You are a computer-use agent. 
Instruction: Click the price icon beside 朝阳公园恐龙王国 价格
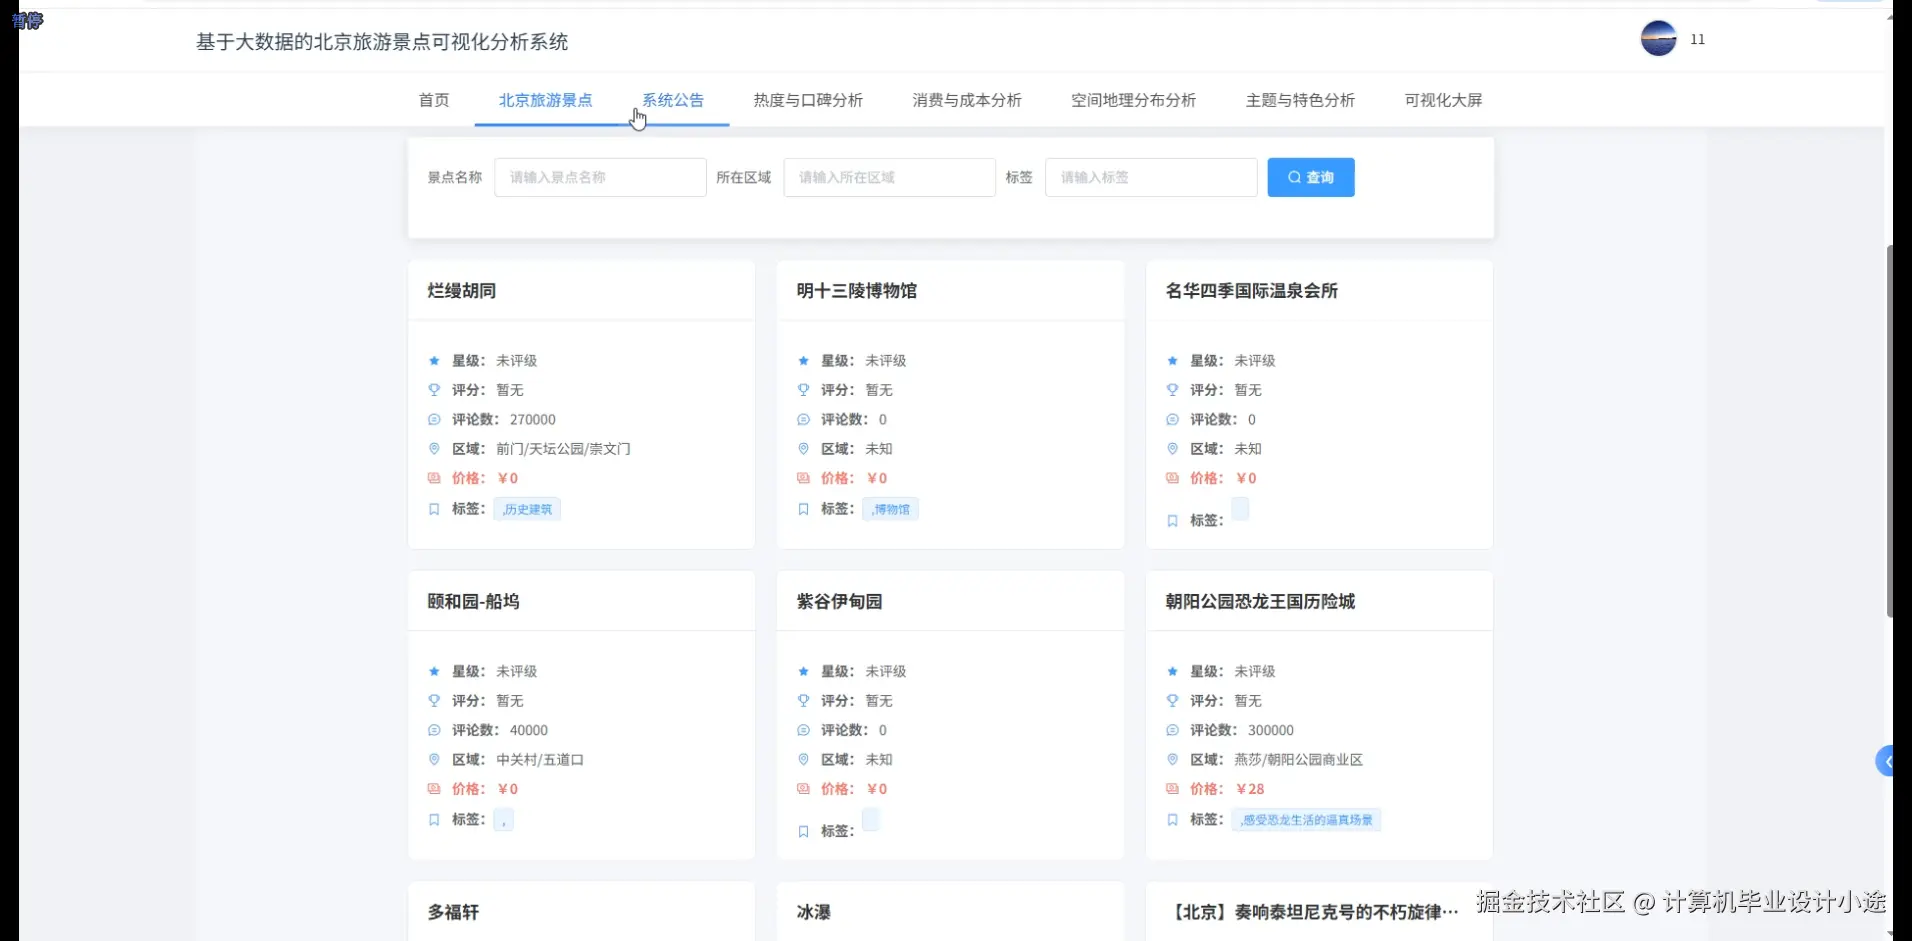1172,789
